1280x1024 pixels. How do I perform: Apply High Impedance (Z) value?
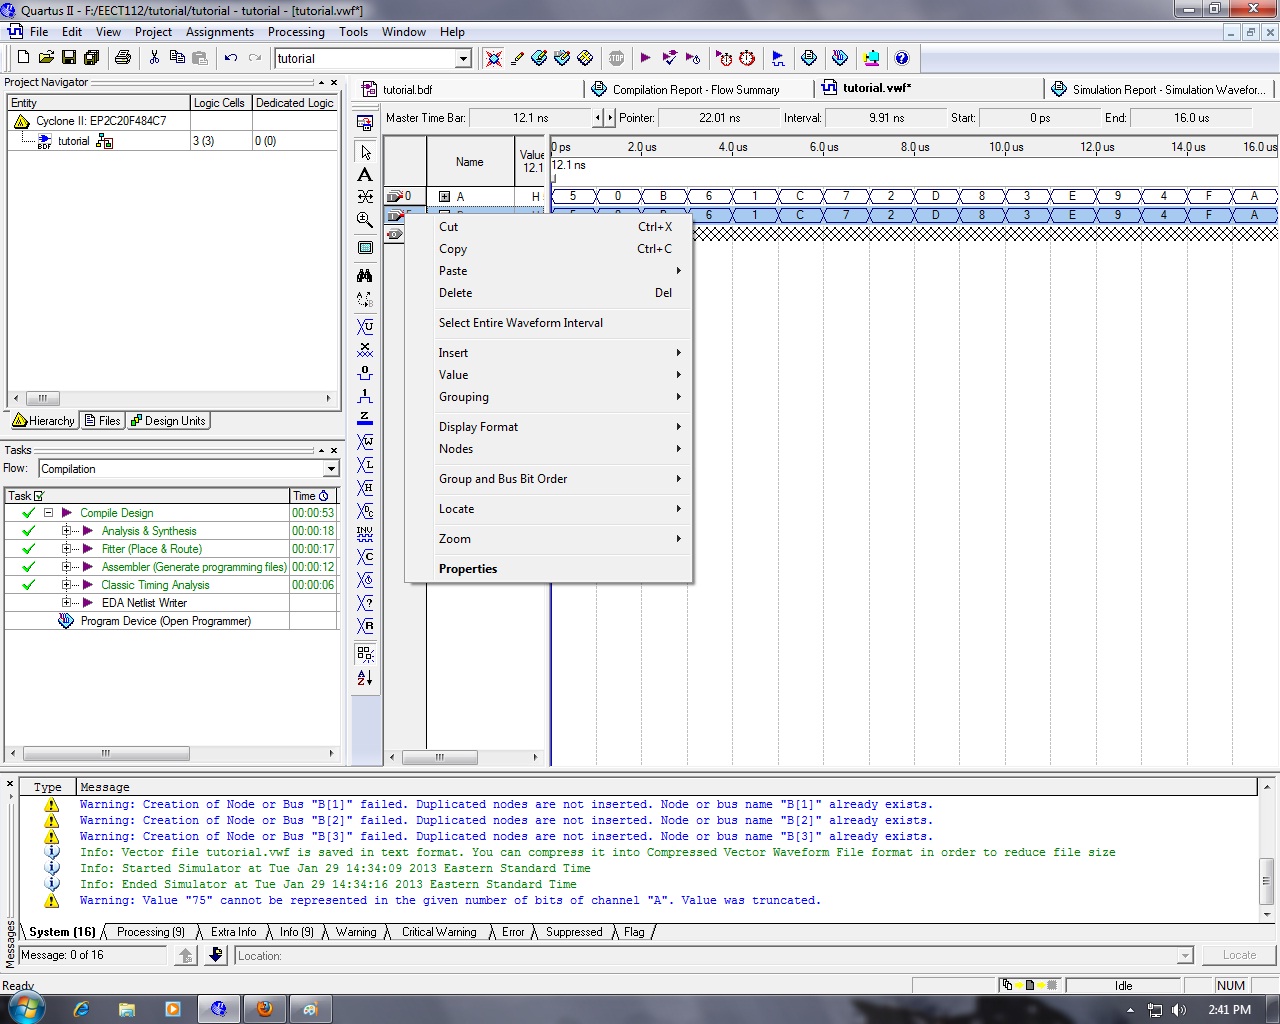pos(365,419)
